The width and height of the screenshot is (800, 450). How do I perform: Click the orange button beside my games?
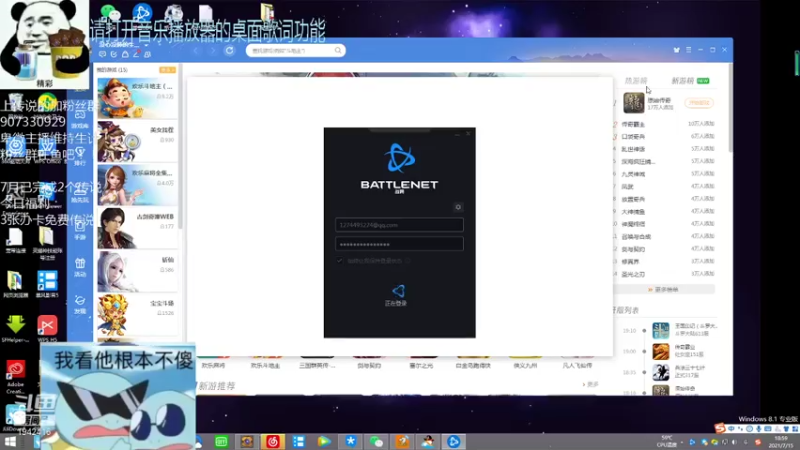pos(167,70)
